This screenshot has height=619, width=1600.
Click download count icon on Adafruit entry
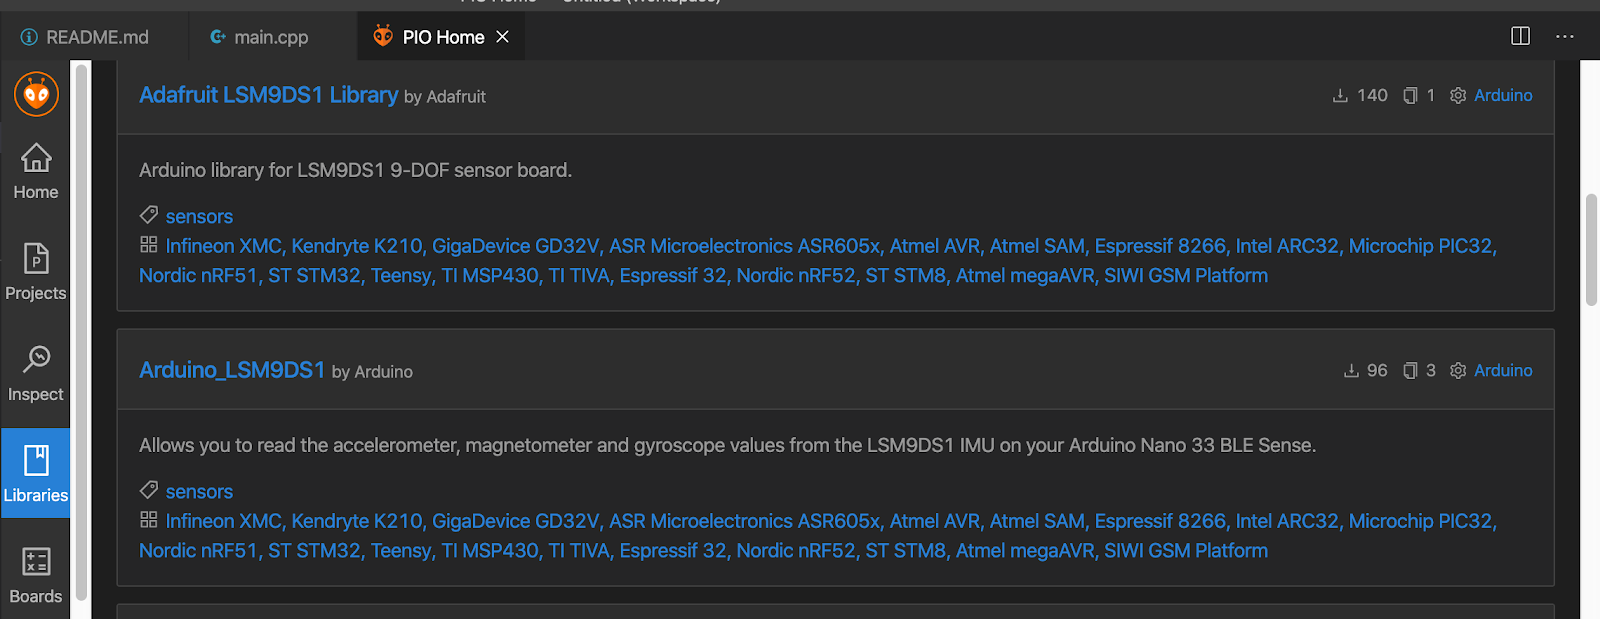tap(1340, 96)
